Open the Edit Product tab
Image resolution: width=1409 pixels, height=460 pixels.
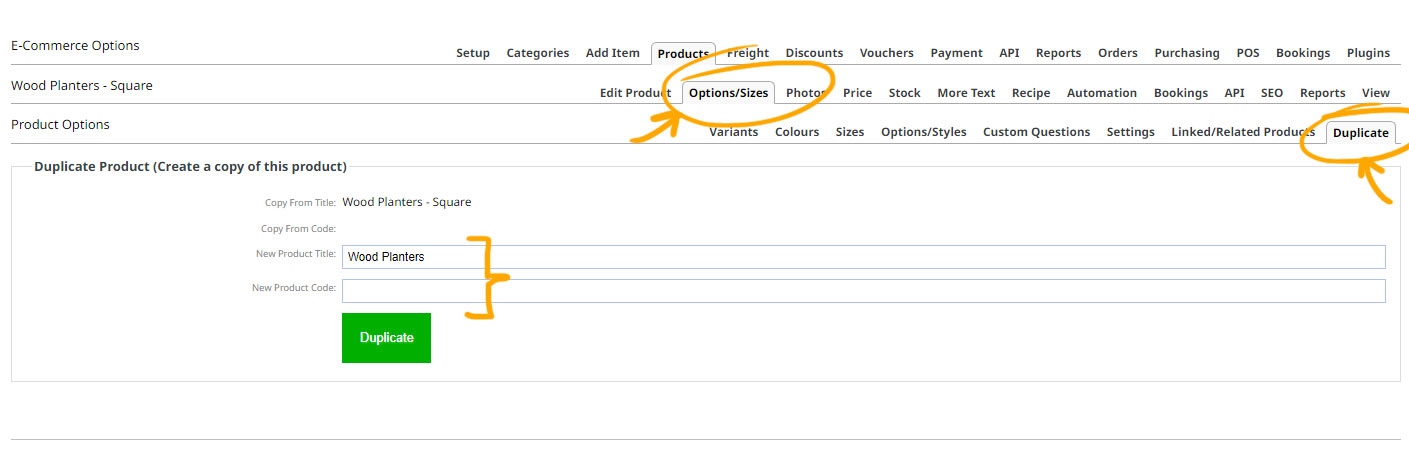click(636, 93)
